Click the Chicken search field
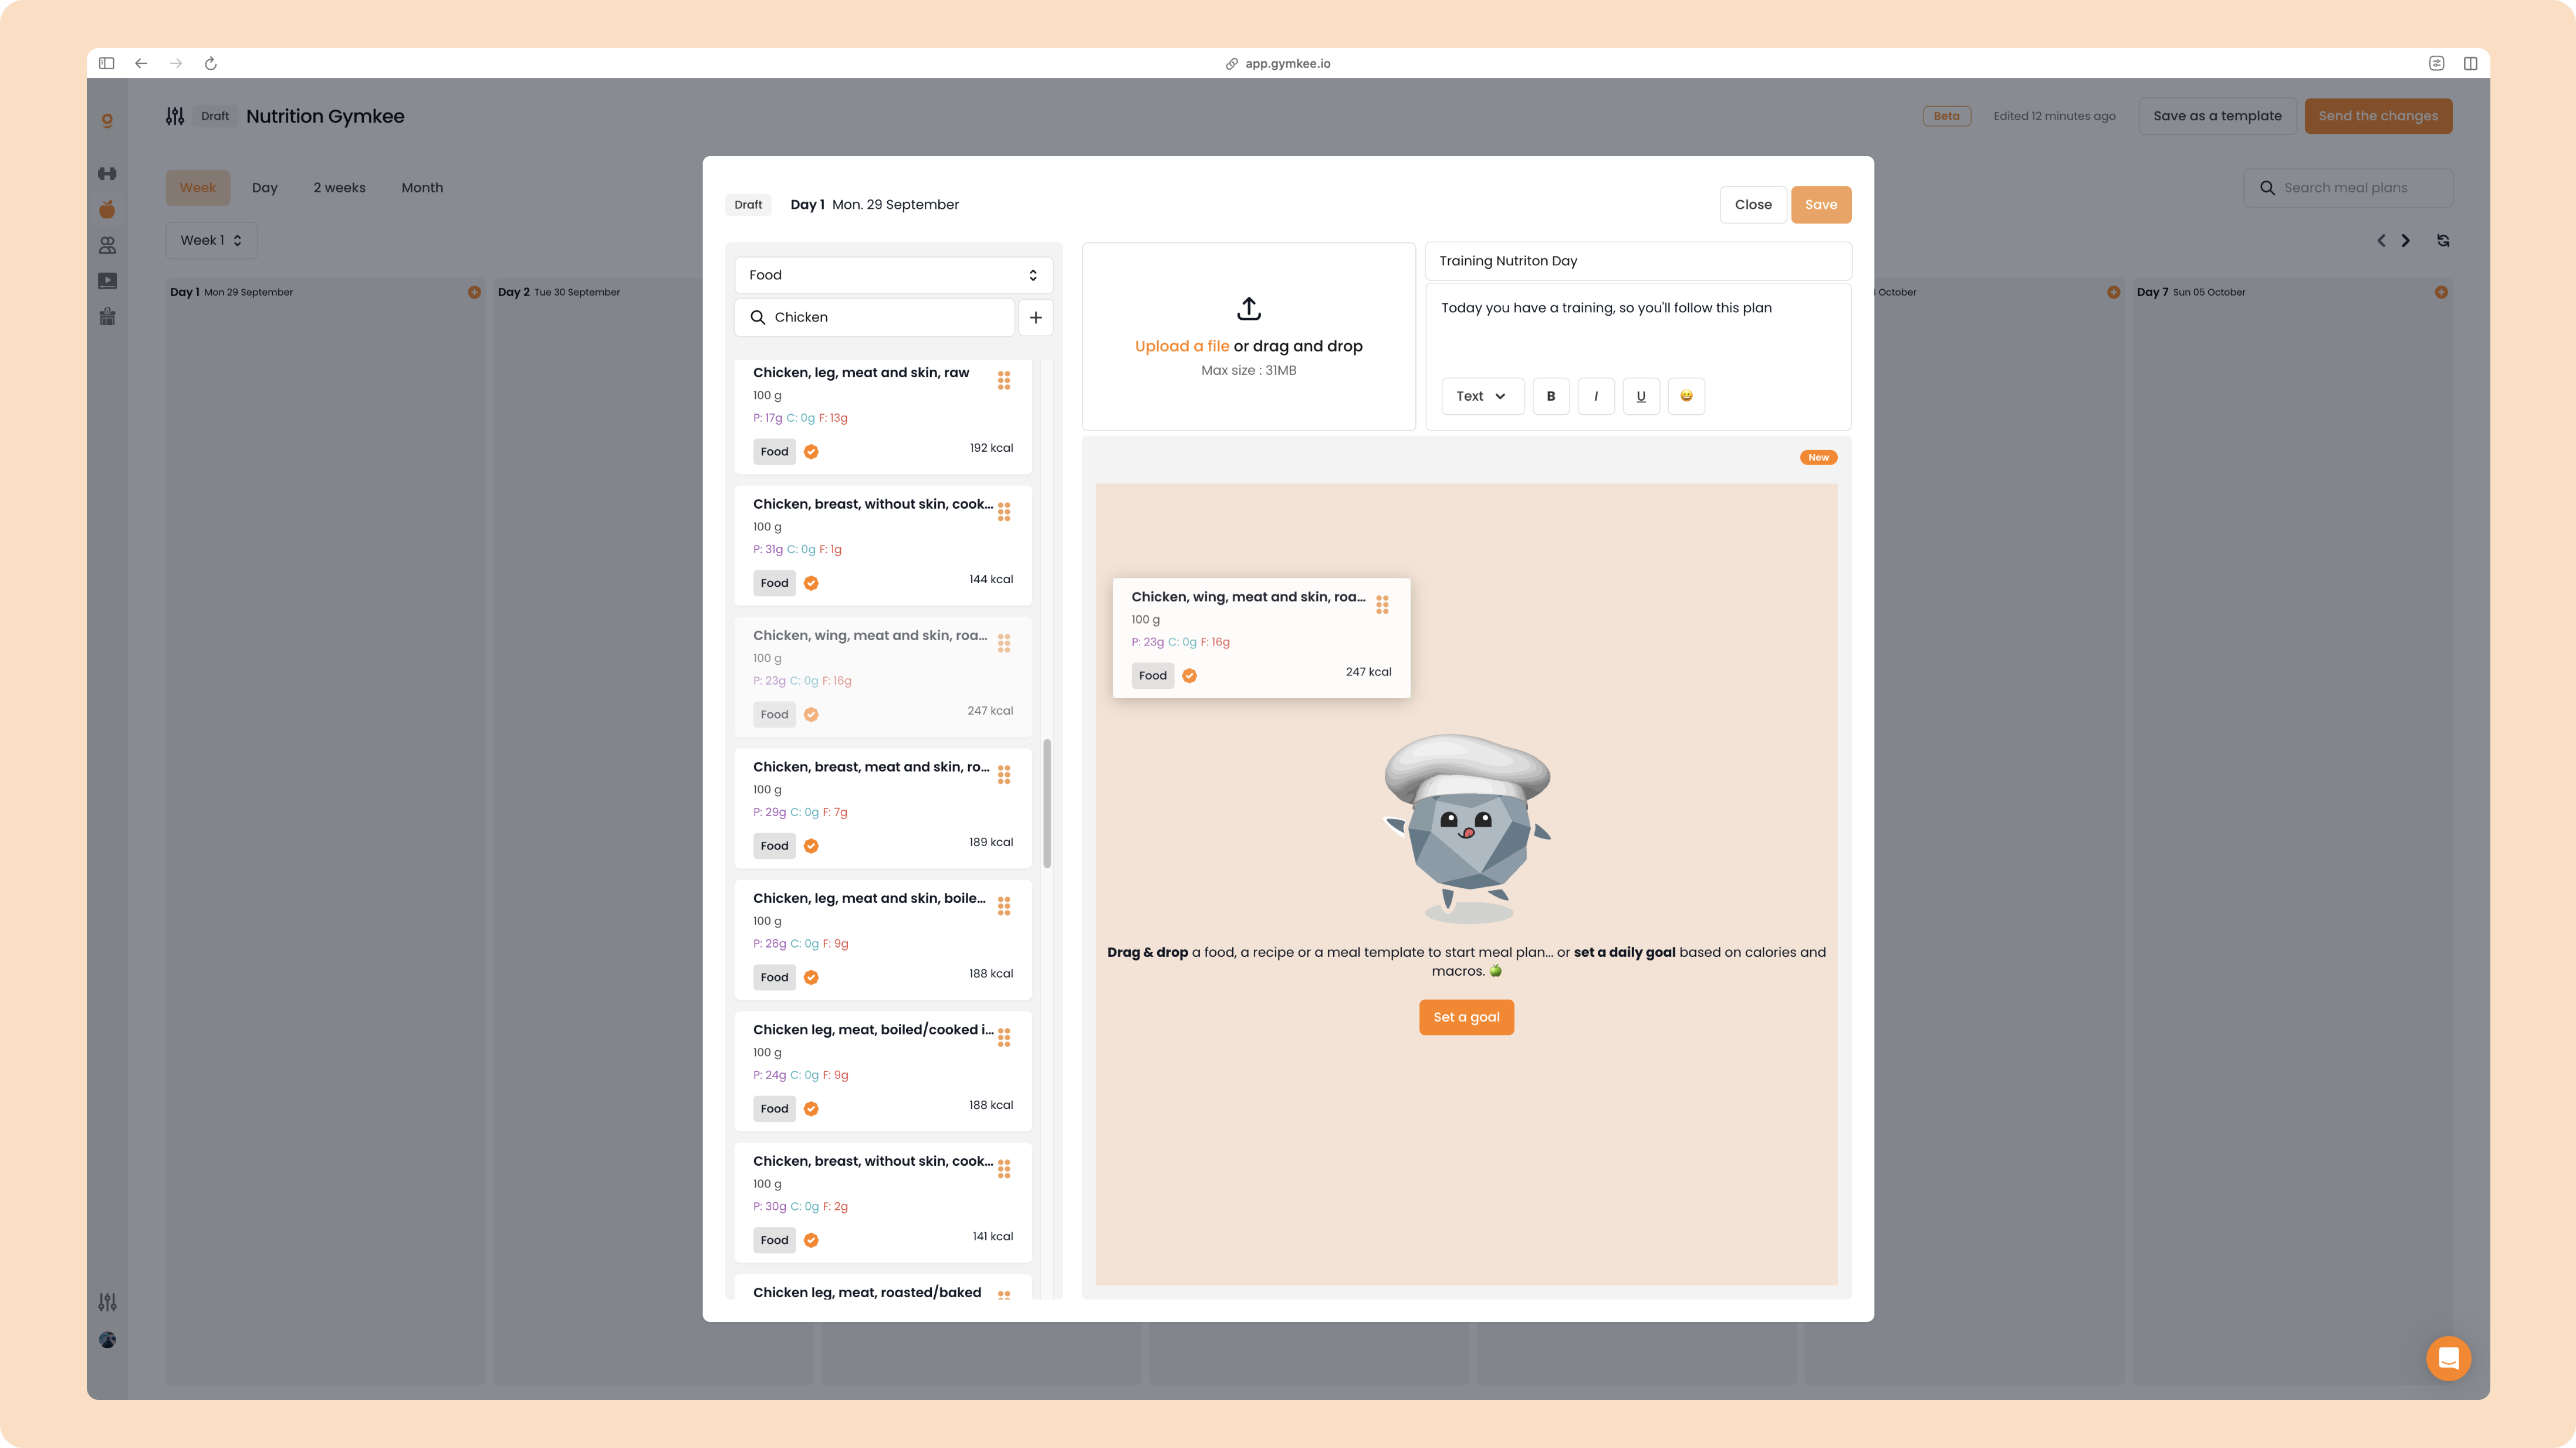2576x1448 pixels. coord(875,317)
